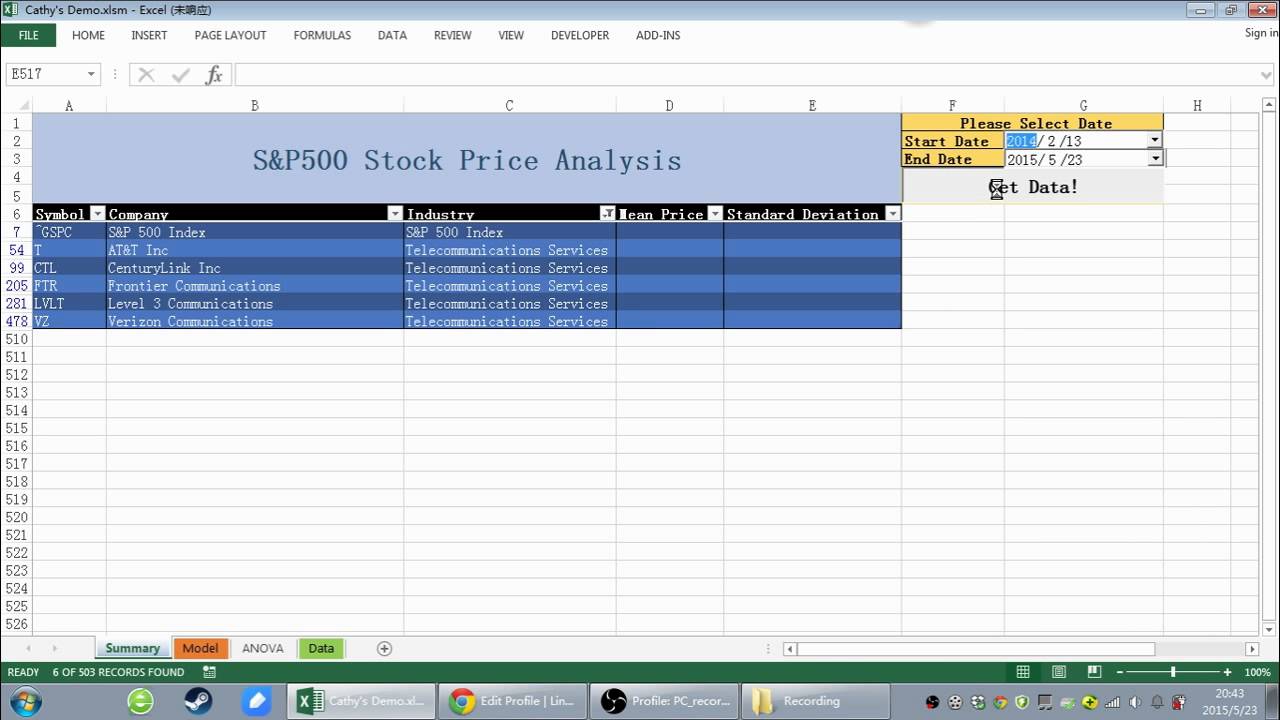This screenshot has height=720, width=1280.
Task: Click the horizontal scroll right arrow
Action: [x=1251, y=649]
